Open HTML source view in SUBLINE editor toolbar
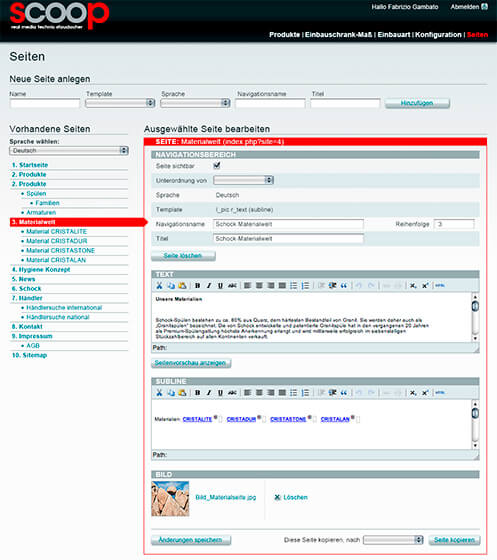Screen dimensions: 497x560 440,393
